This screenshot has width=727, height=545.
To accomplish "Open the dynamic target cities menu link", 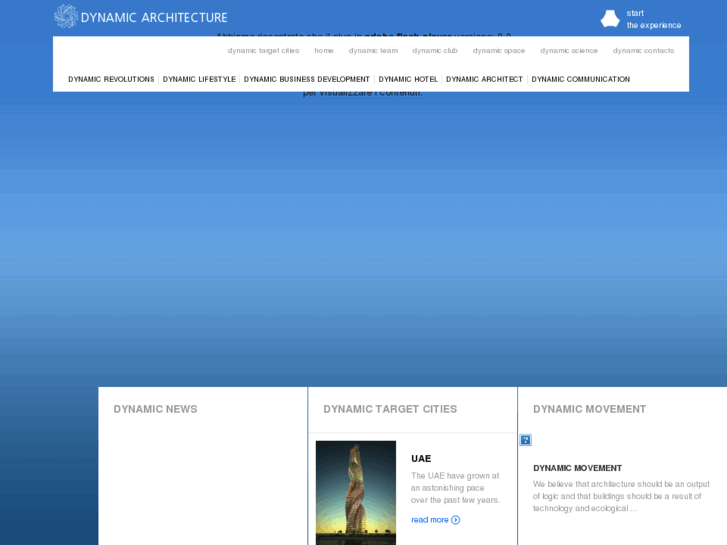I will (x=263, y=51).
